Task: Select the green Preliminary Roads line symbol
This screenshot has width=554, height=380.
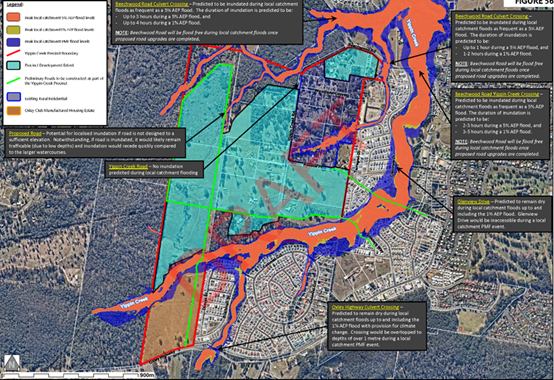Action: coord(14,81)
